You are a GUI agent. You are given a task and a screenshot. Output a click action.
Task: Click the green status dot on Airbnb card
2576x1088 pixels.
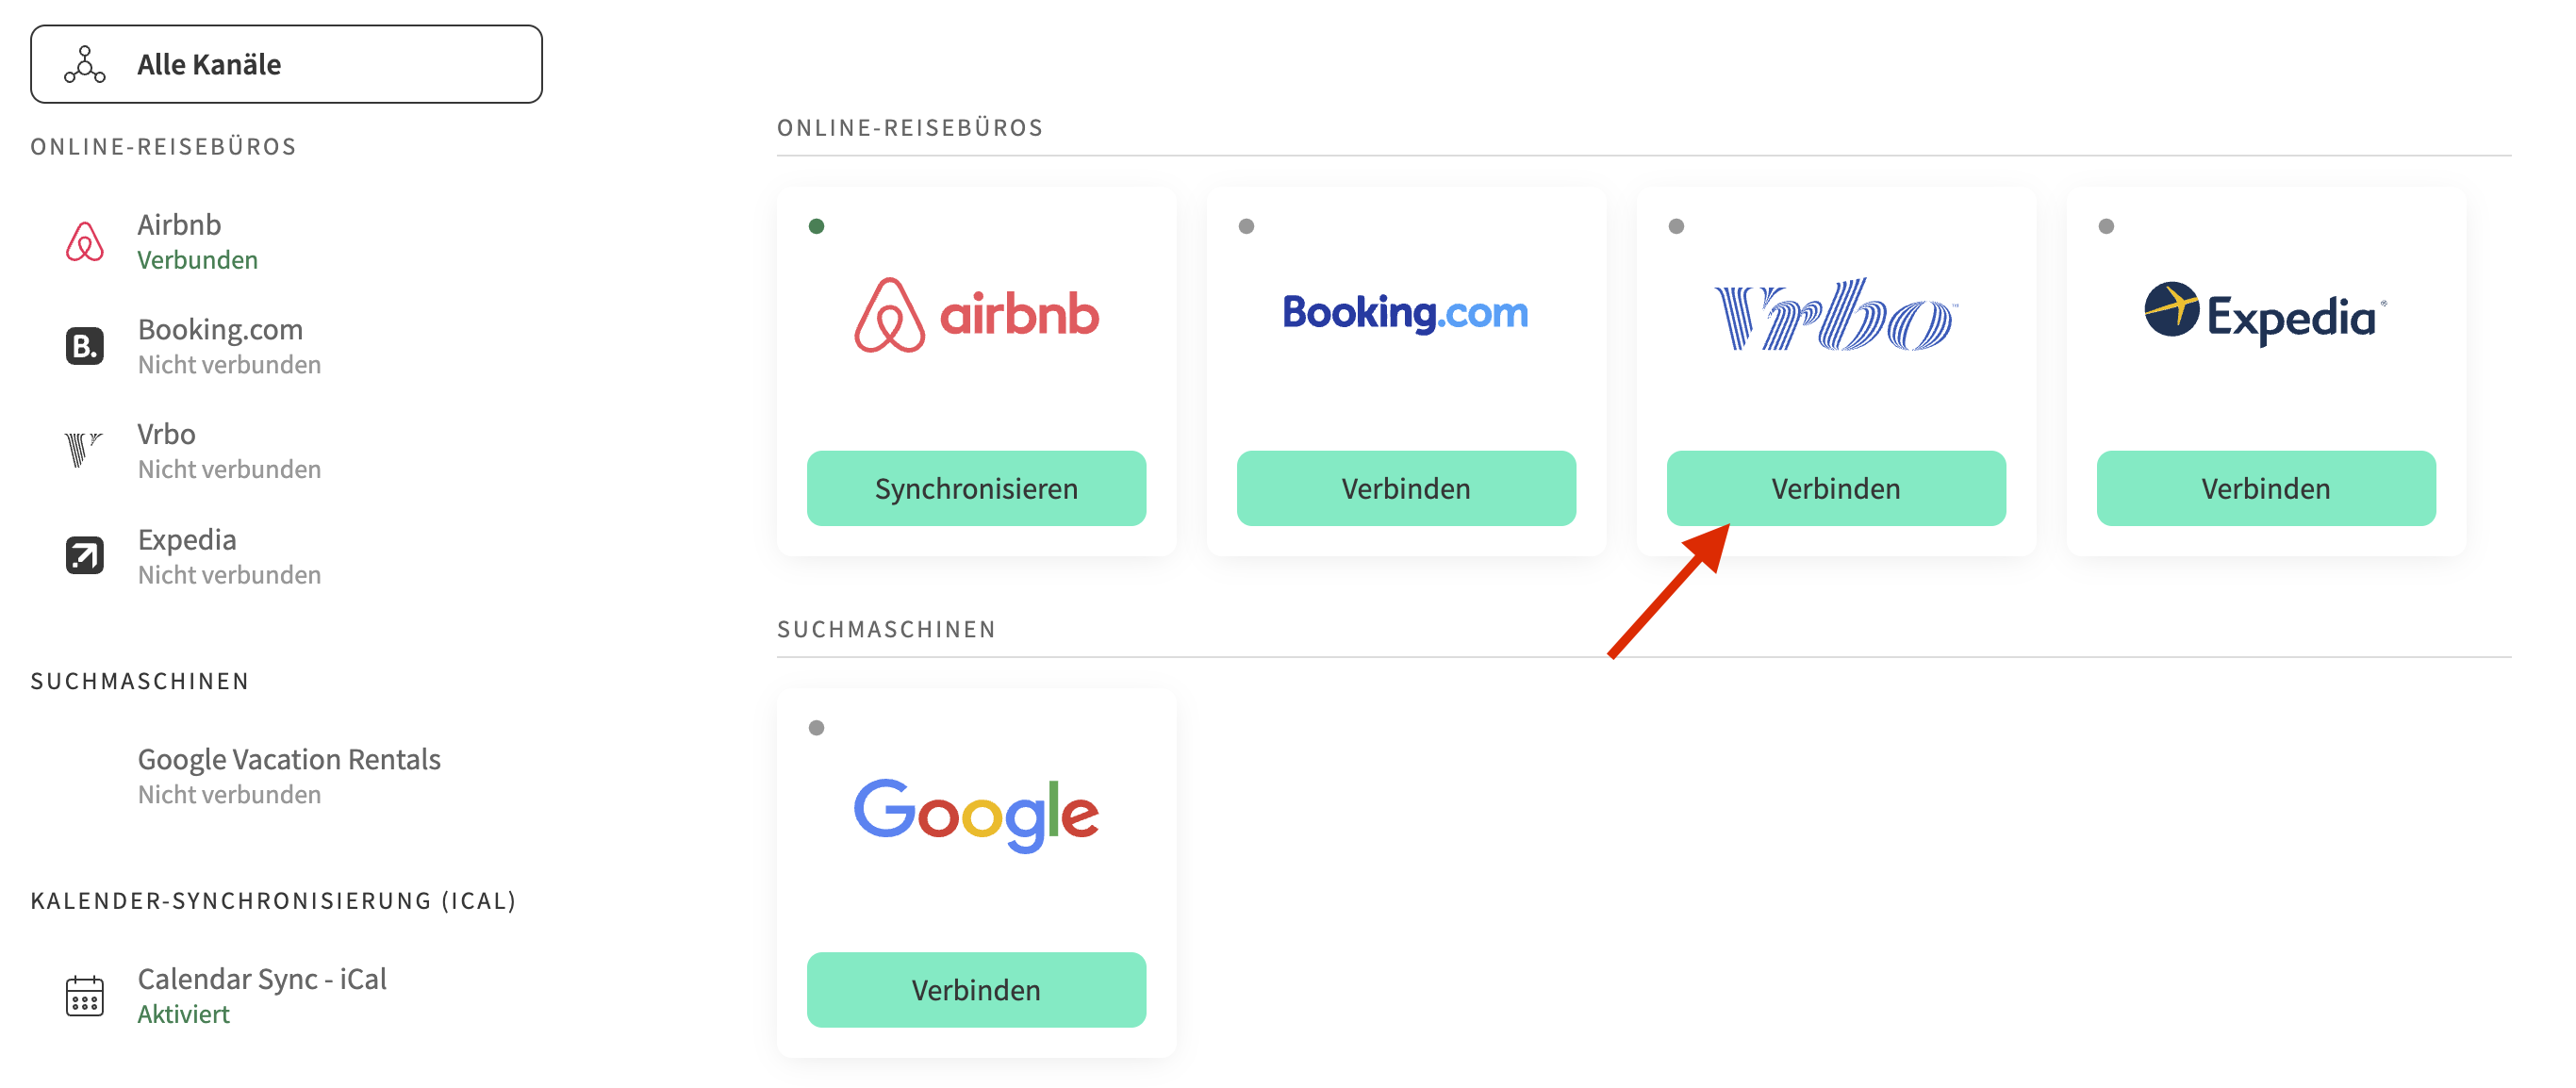click(x=816, y=226)
